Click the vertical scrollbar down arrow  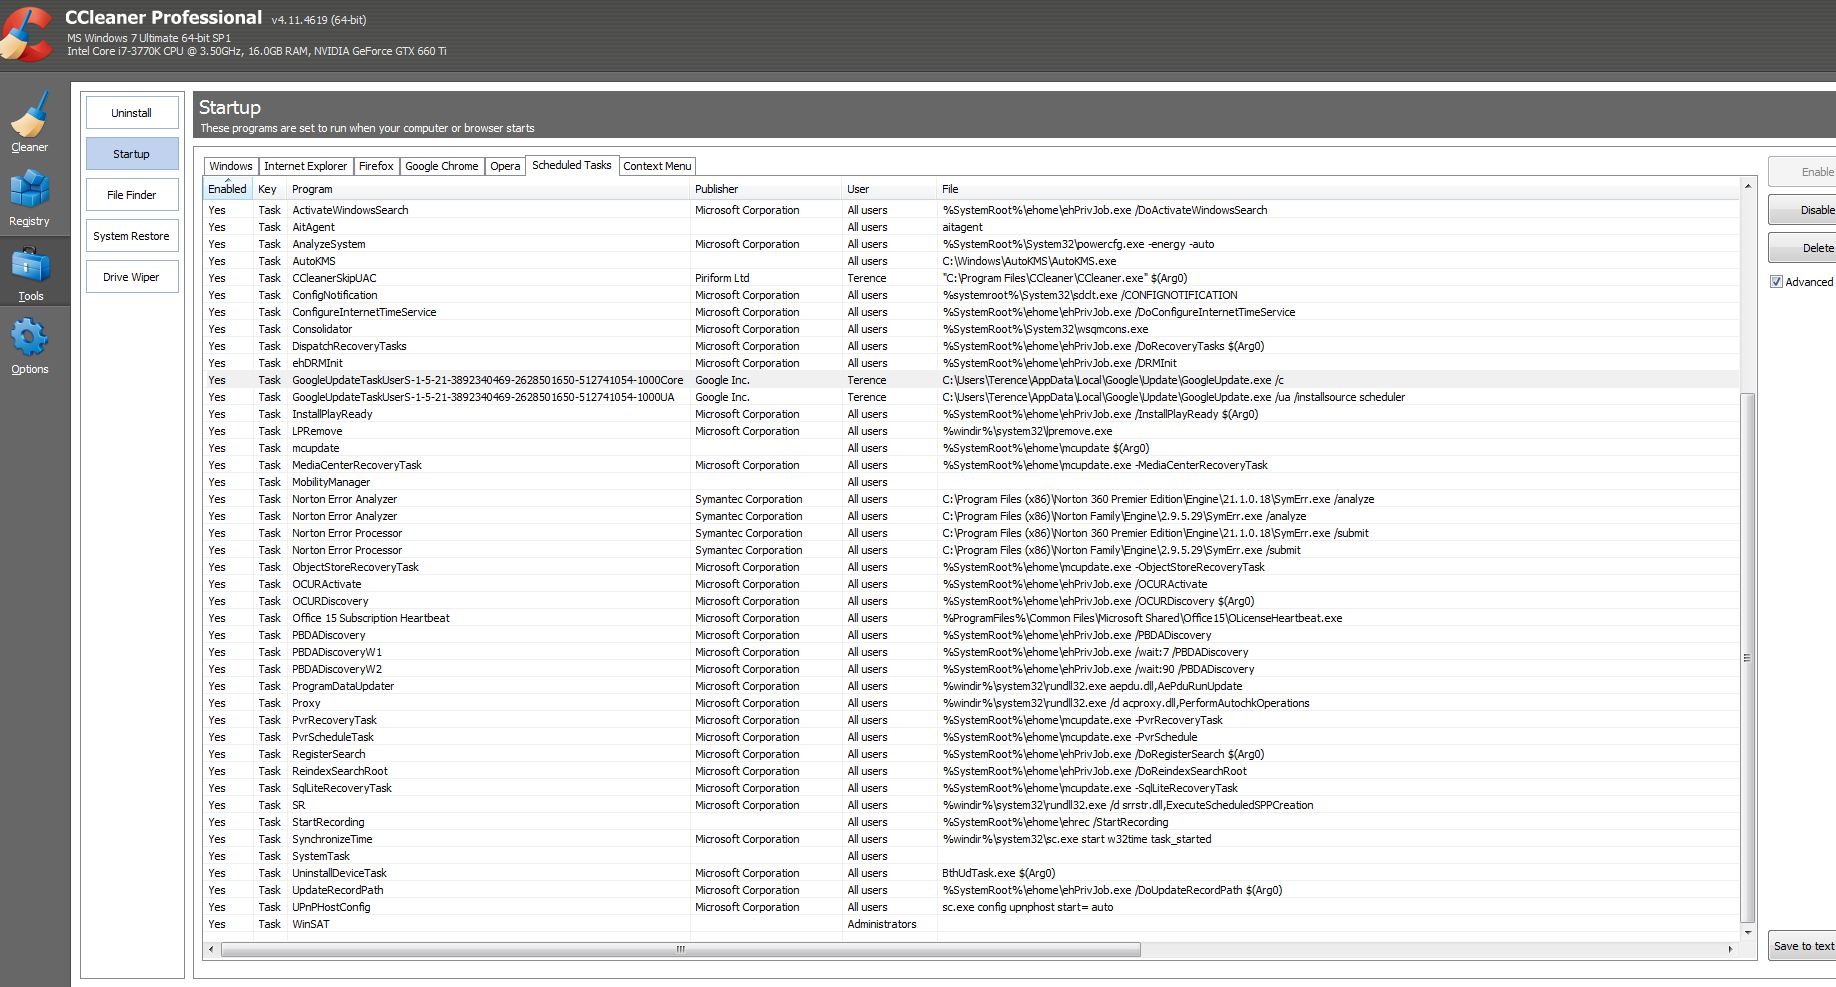(x=1748, y=933)
